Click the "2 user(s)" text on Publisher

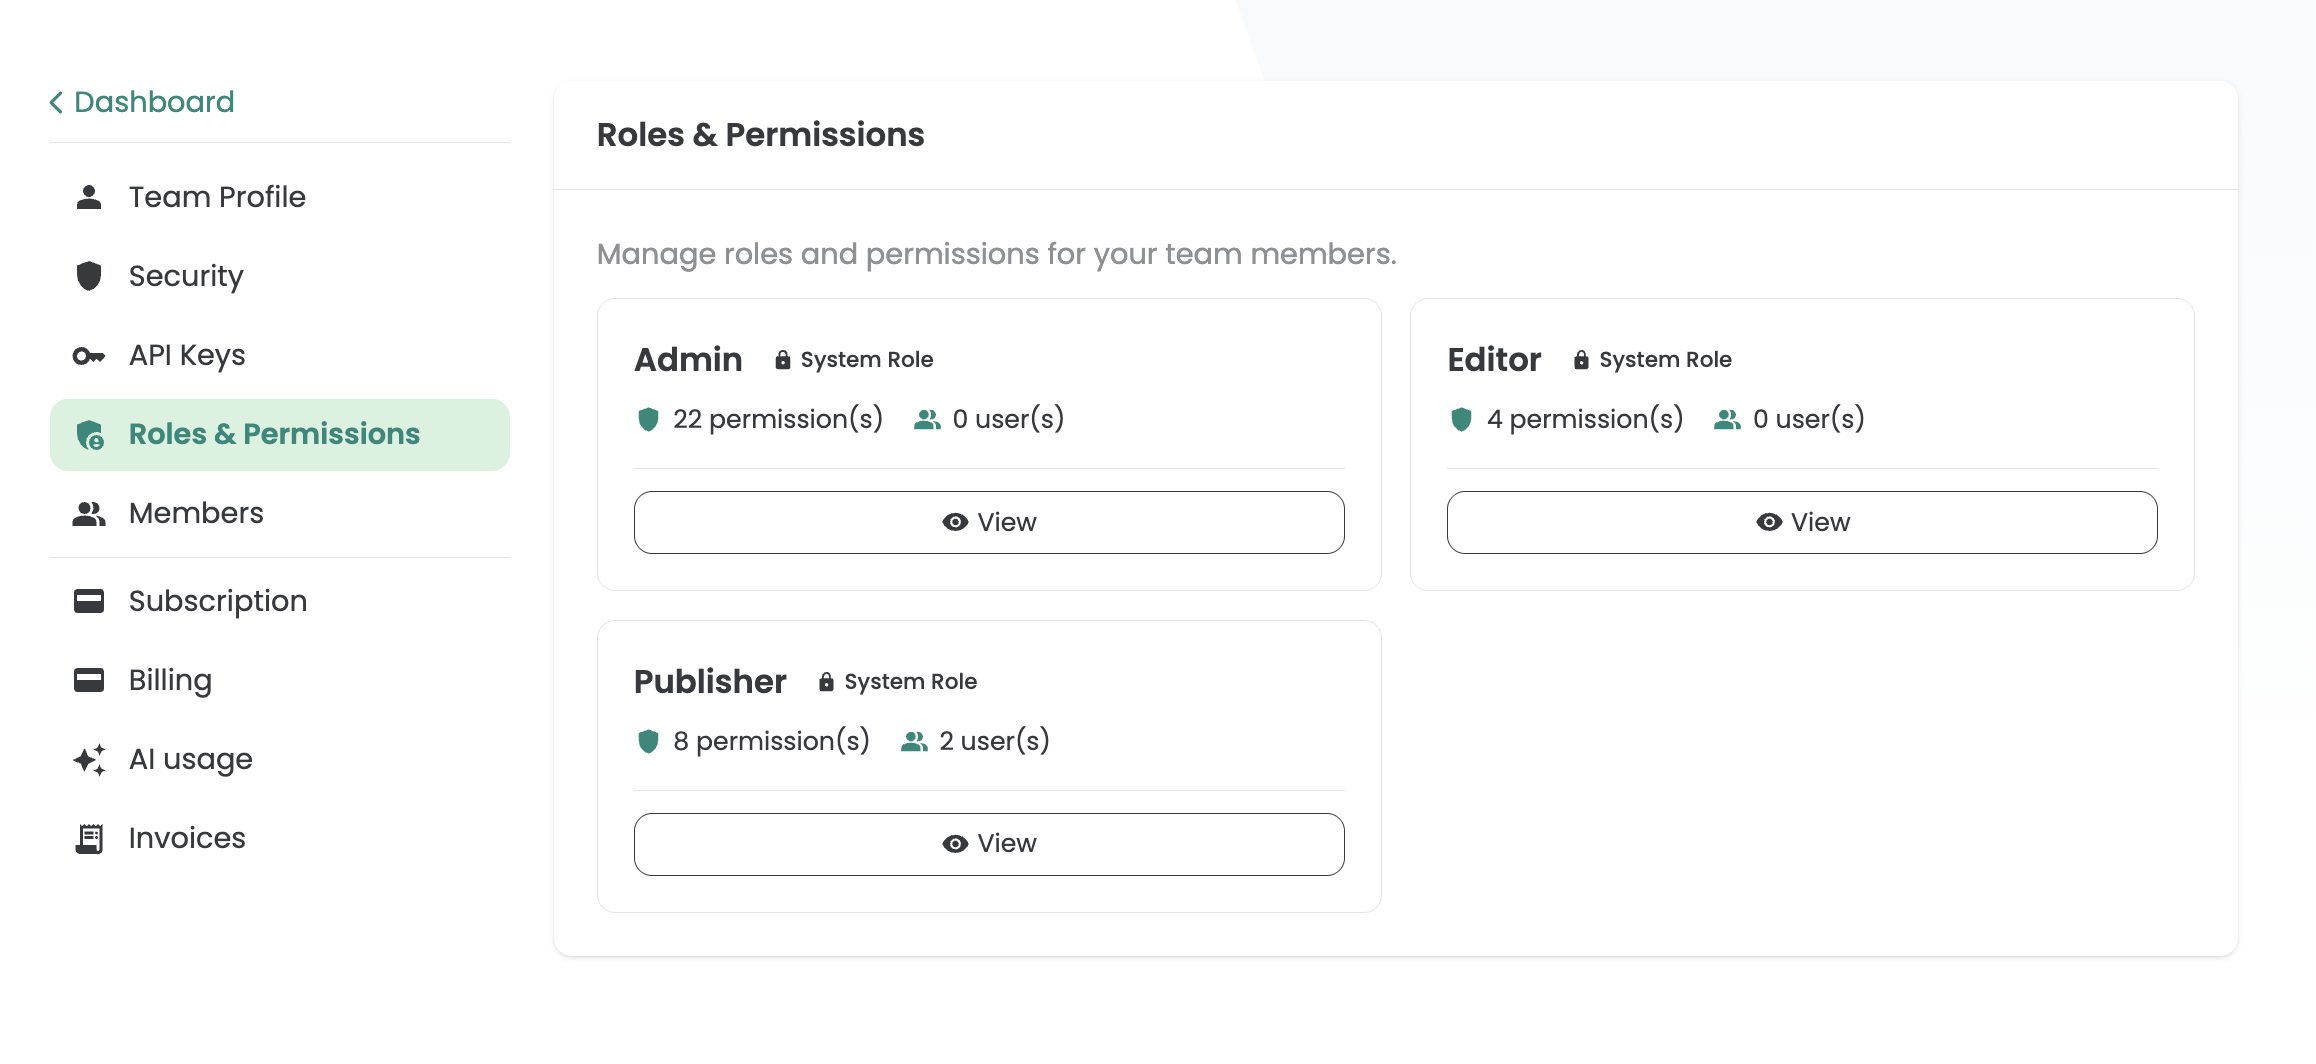(994, 741)
